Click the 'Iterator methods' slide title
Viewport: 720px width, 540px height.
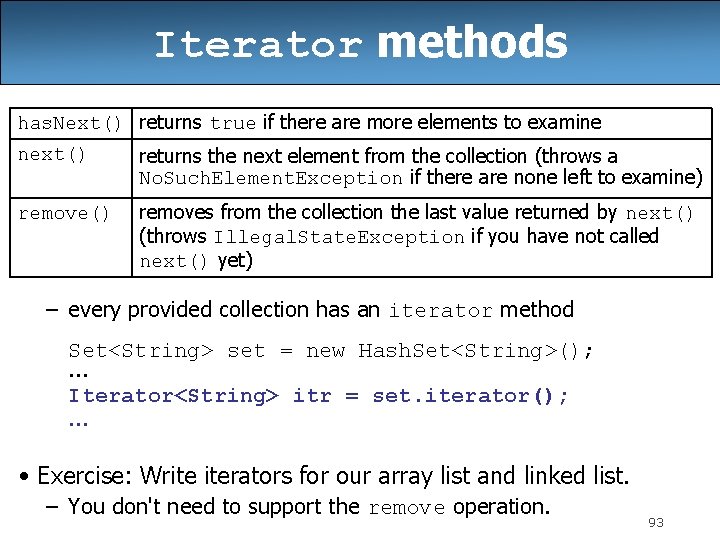360,43
